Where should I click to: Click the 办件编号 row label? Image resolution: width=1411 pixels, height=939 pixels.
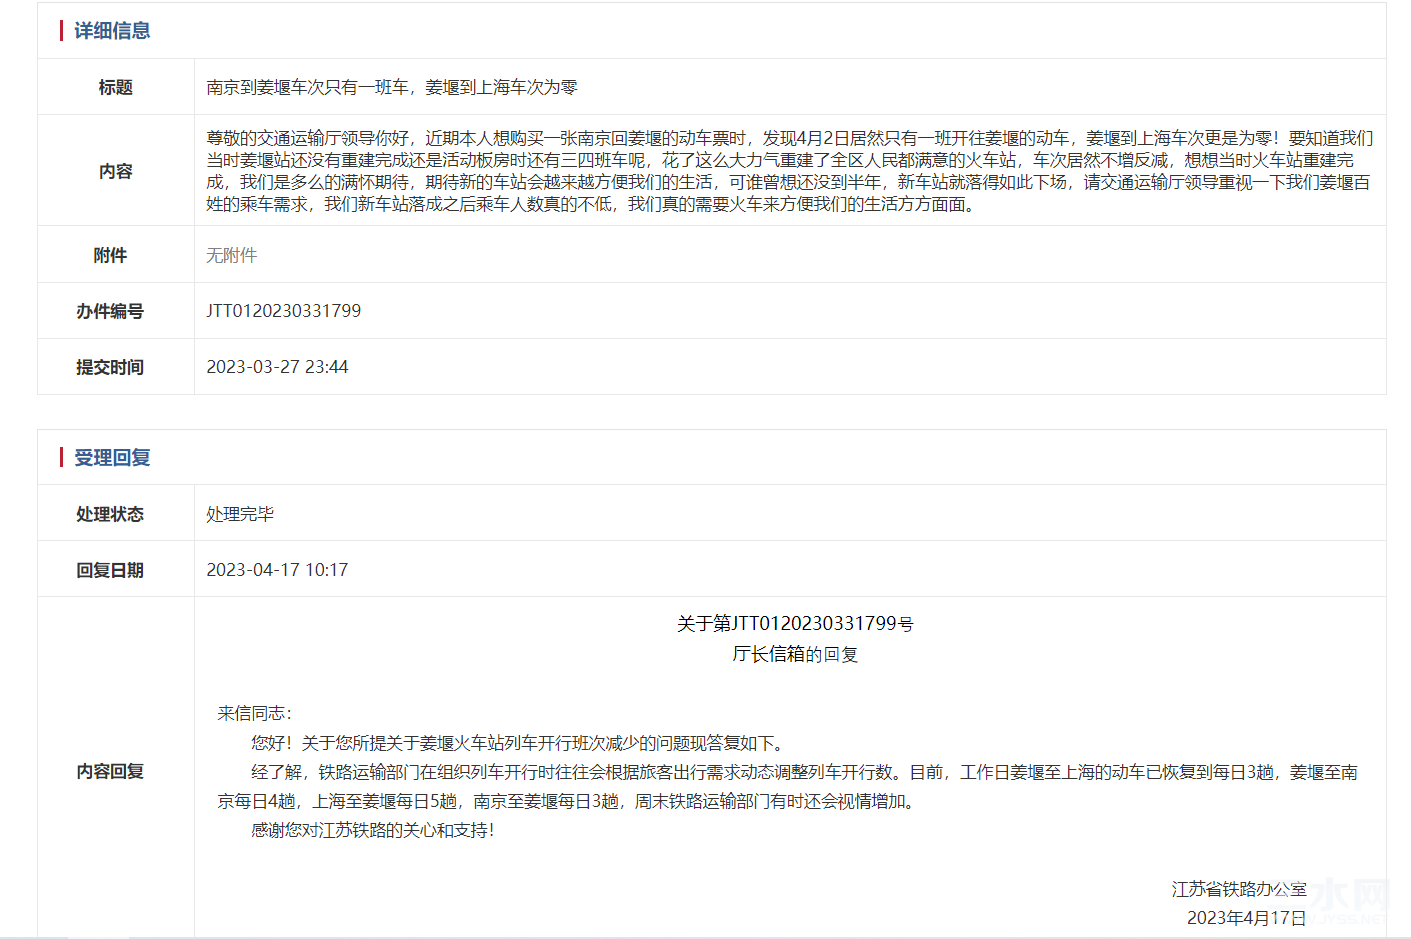pos(110,311)
